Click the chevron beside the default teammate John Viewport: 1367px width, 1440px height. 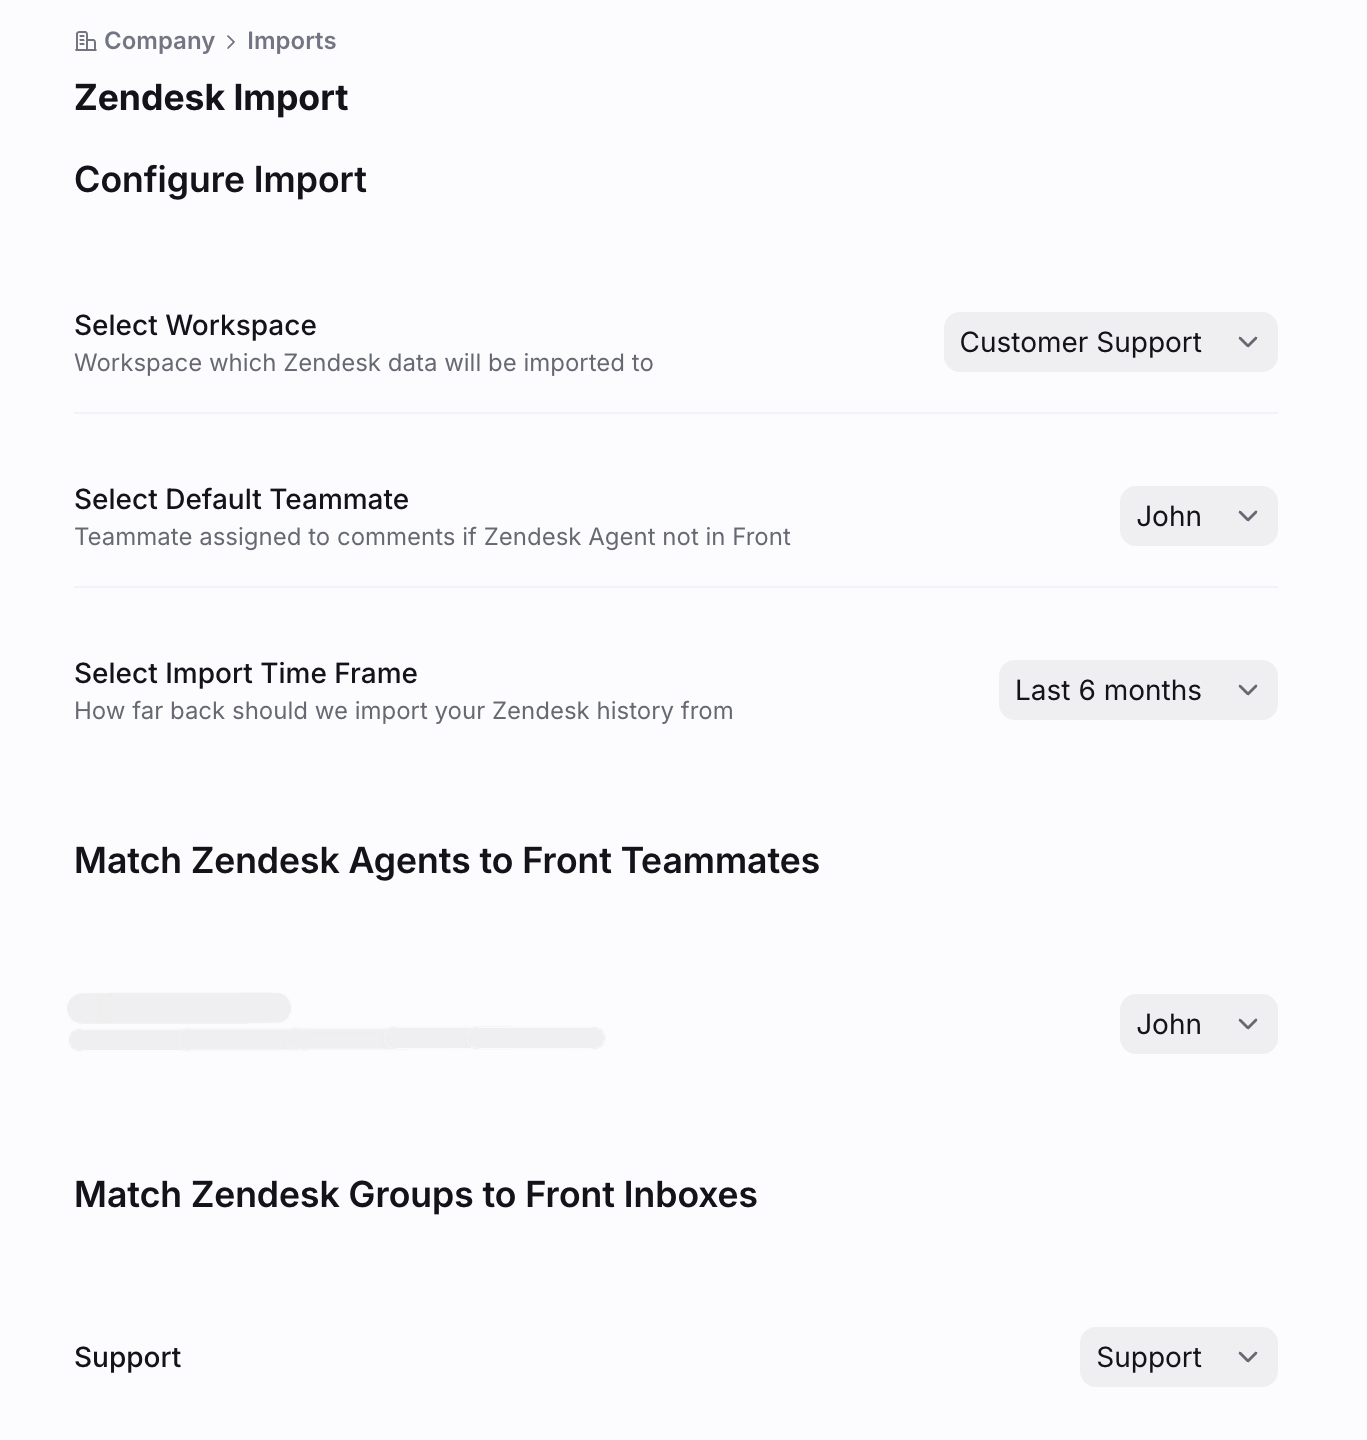point(1247,516)
